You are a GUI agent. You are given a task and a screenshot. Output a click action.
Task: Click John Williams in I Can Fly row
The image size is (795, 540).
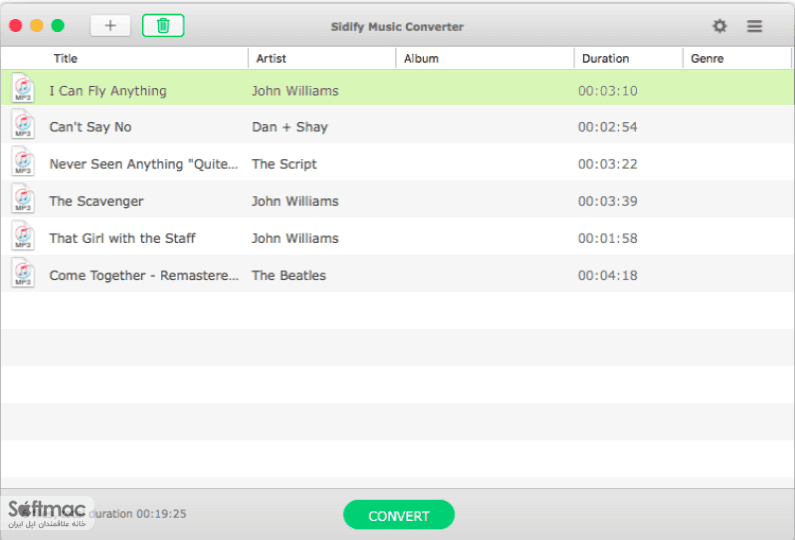click(295, 91)
